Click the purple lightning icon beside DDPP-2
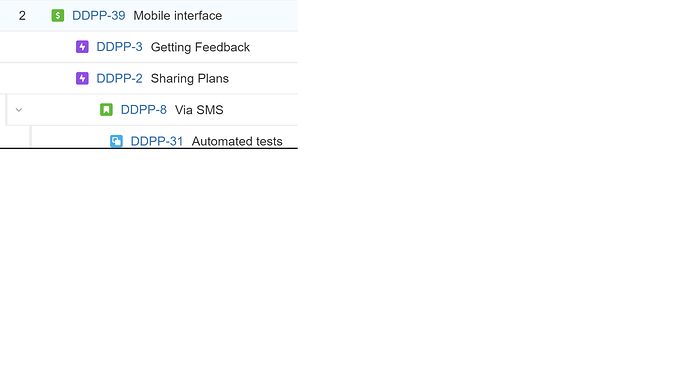690x388 pixels. (x=82, y=78)
